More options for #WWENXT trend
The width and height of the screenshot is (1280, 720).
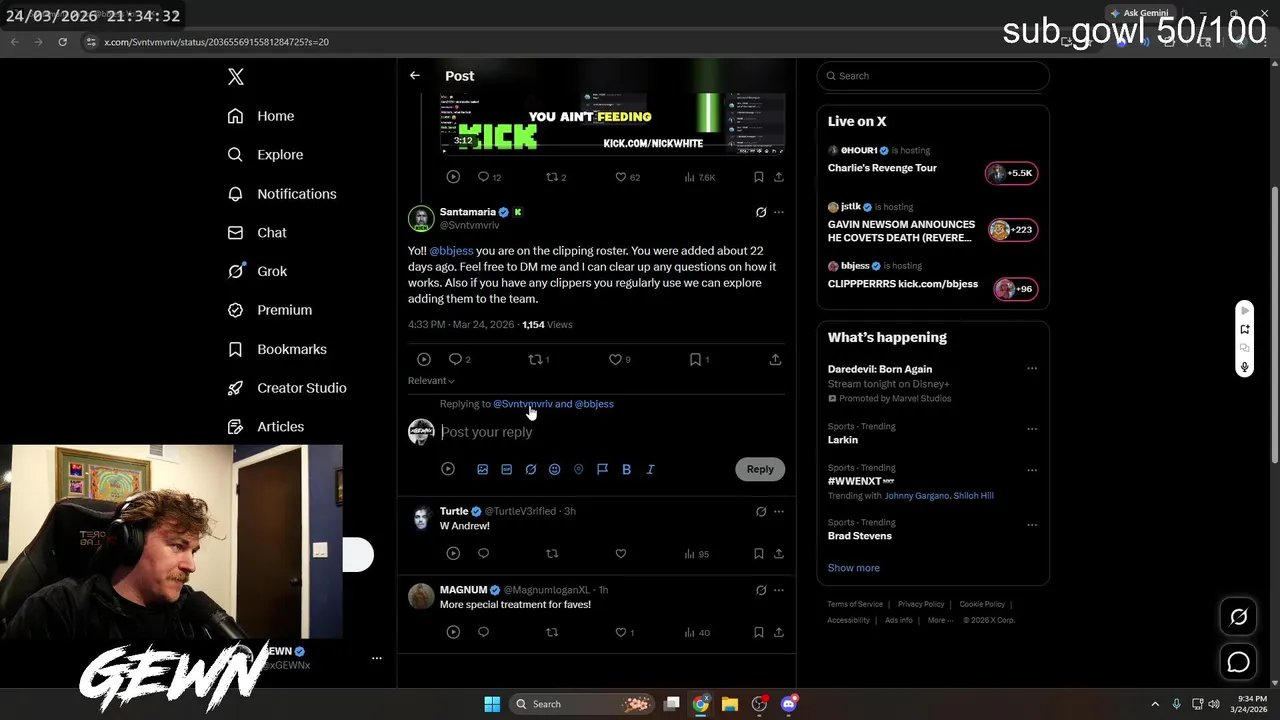click(x=1032, y=470)
